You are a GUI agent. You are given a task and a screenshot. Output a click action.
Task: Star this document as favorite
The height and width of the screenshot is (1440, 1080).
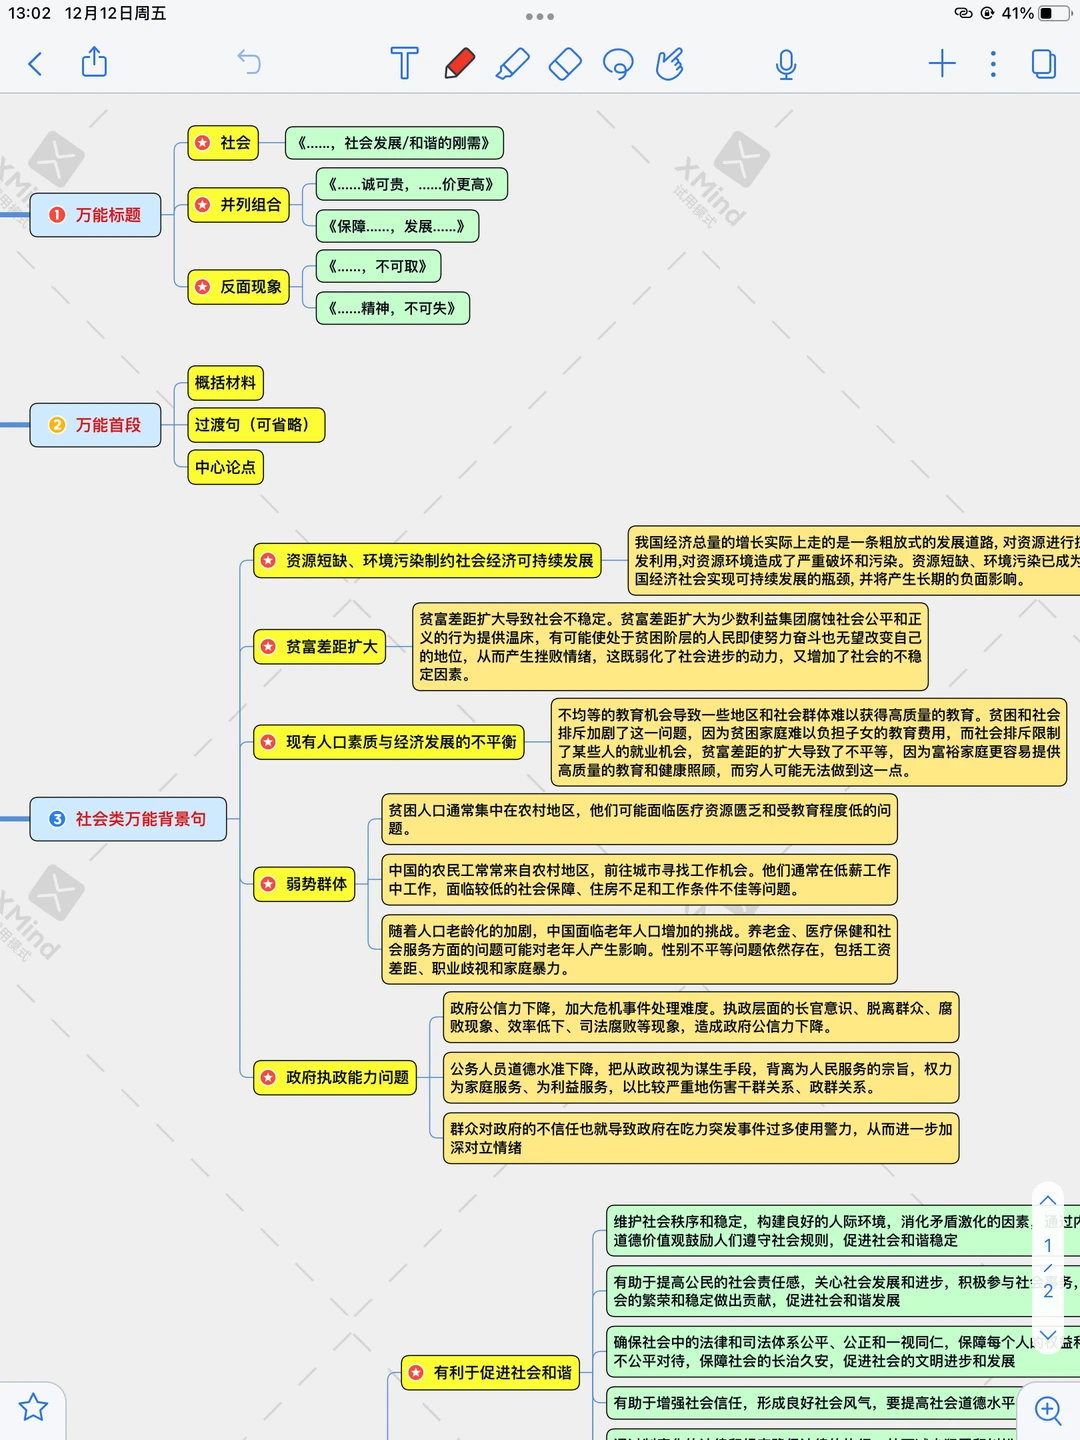[33, 1408]
